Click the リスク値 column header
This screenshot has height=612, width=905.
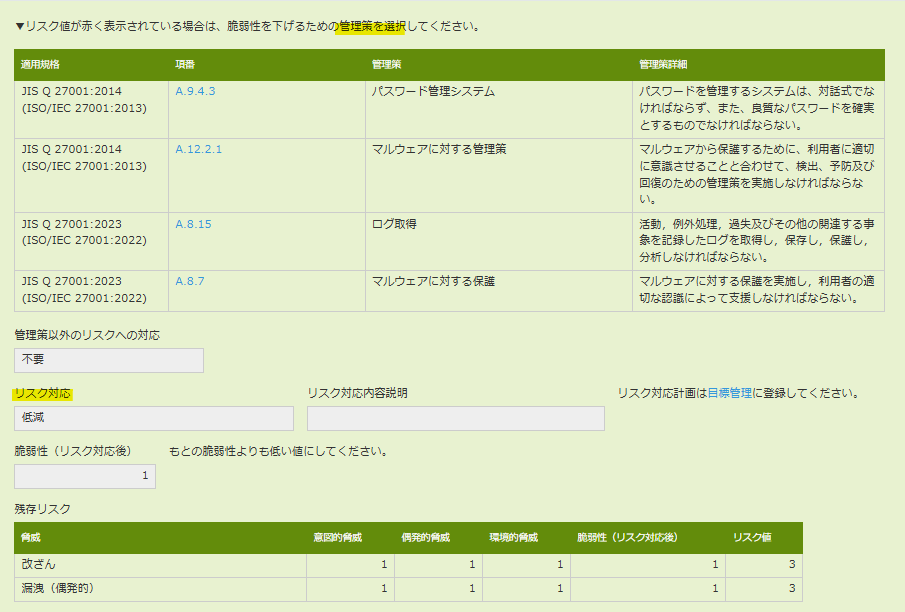[x=751, y=538]
